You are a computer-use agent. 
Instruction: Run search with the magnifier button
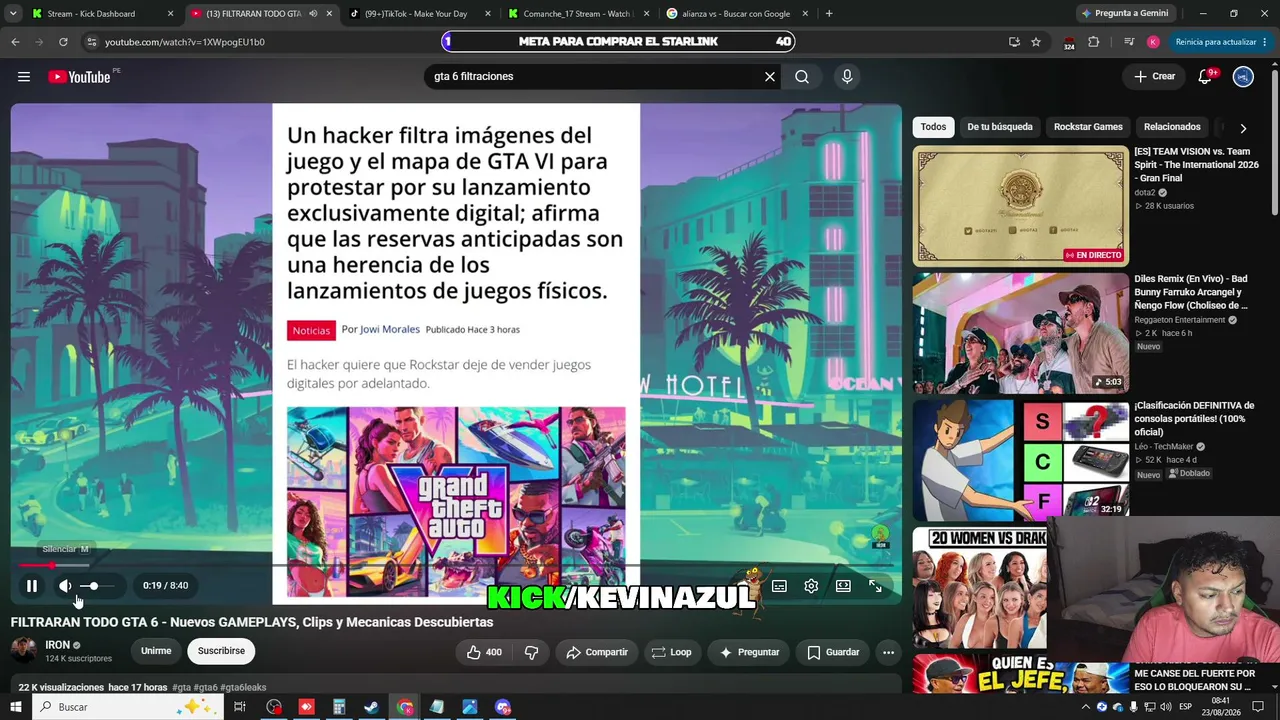[802, 77]
